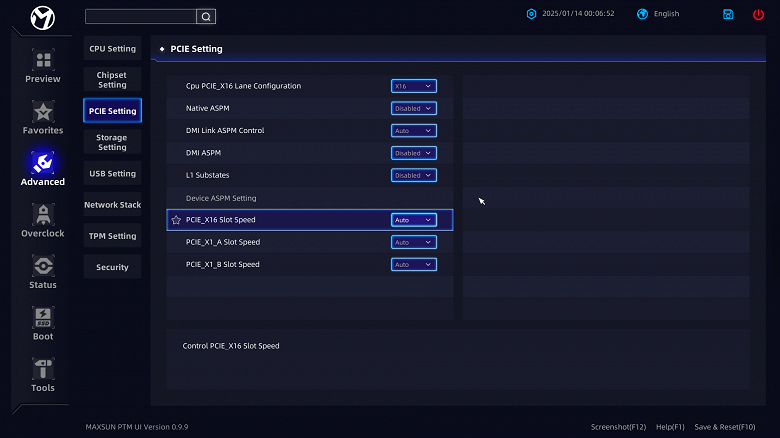Open the PCIE_X1_A Slot Speed dropdown
The height and width of the screenshot is (438, 780).
tap(413, 242)
